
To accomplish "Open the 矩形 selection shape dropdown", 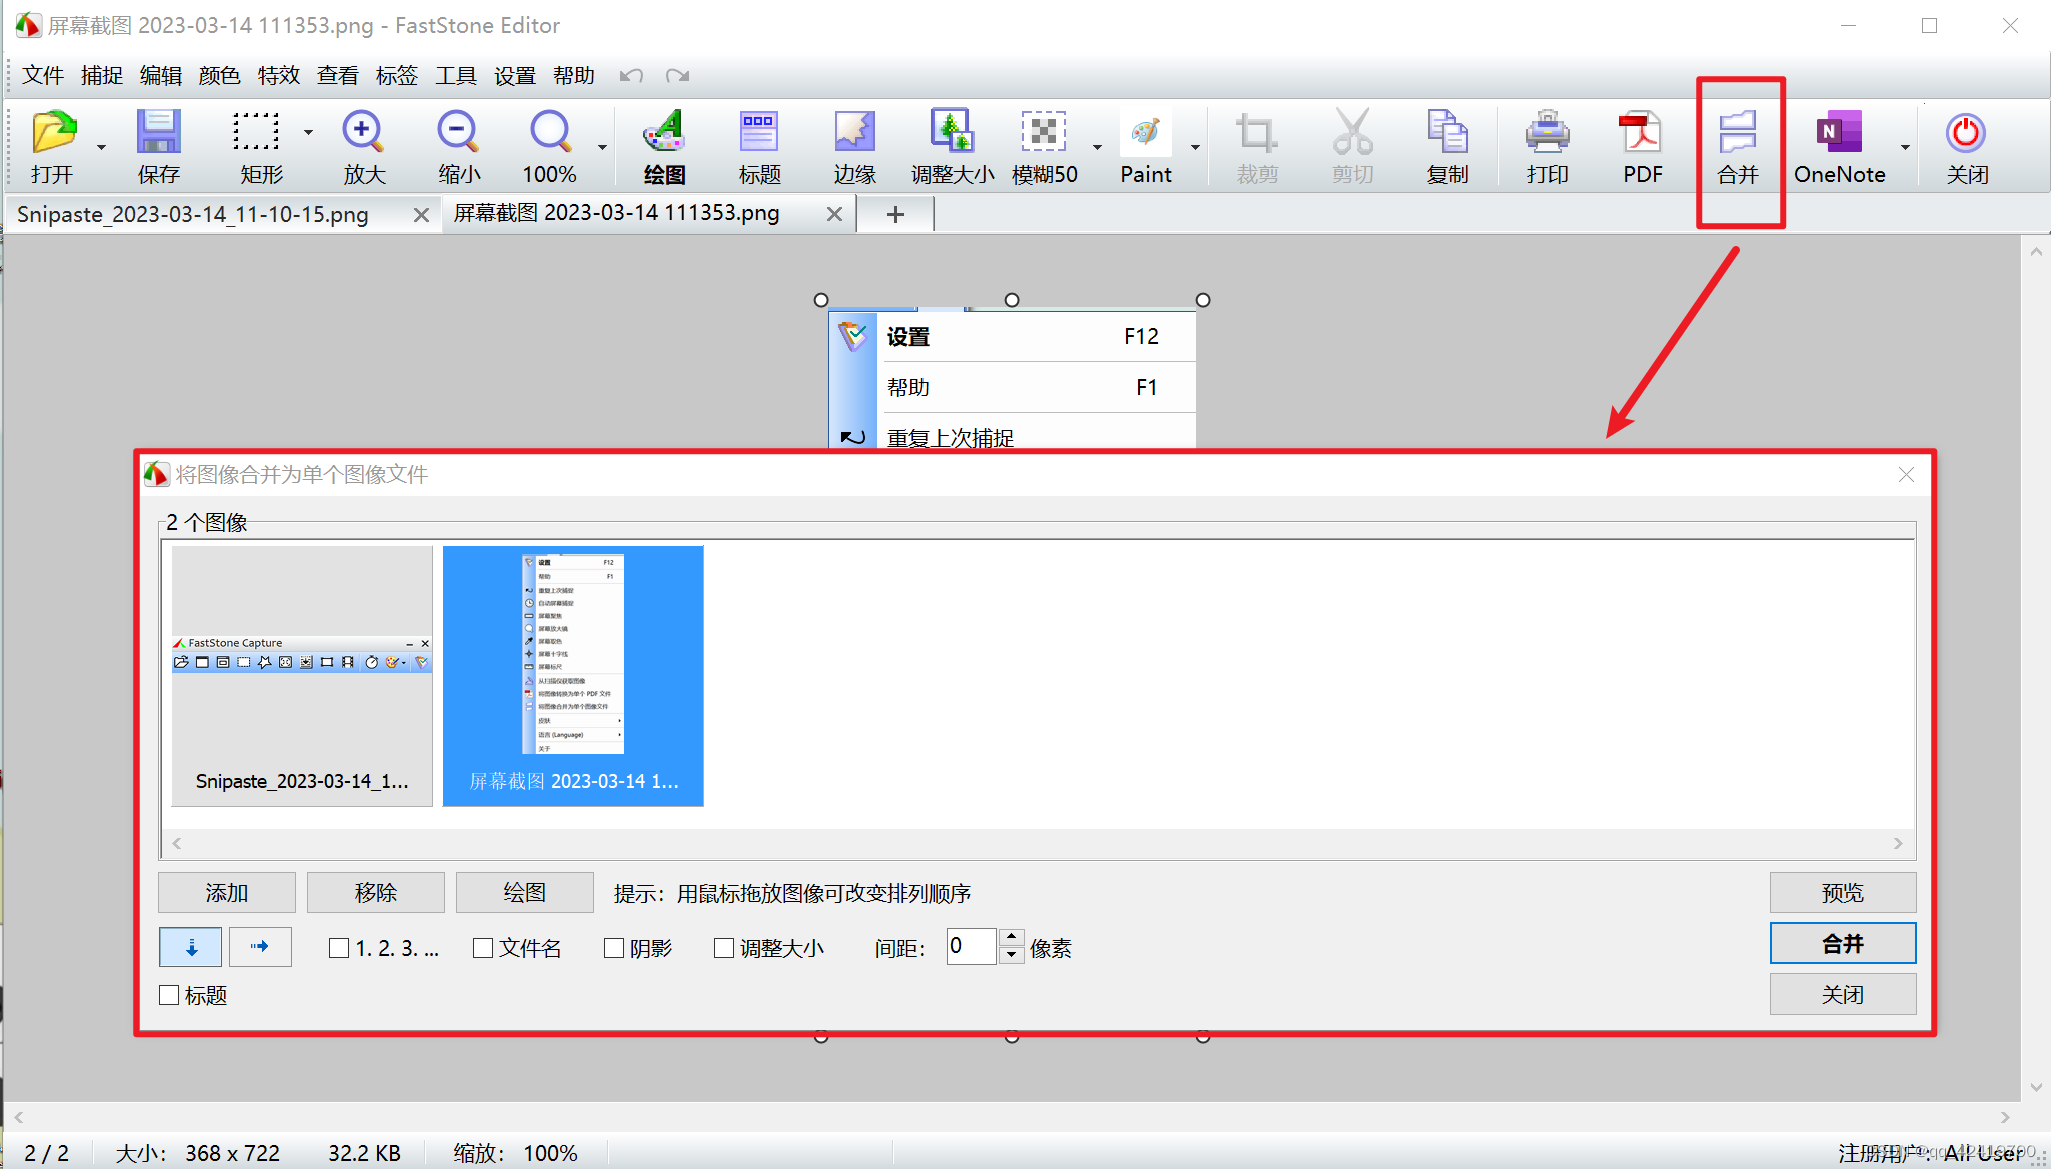I will pyautogui.click(x=308, y=132).
